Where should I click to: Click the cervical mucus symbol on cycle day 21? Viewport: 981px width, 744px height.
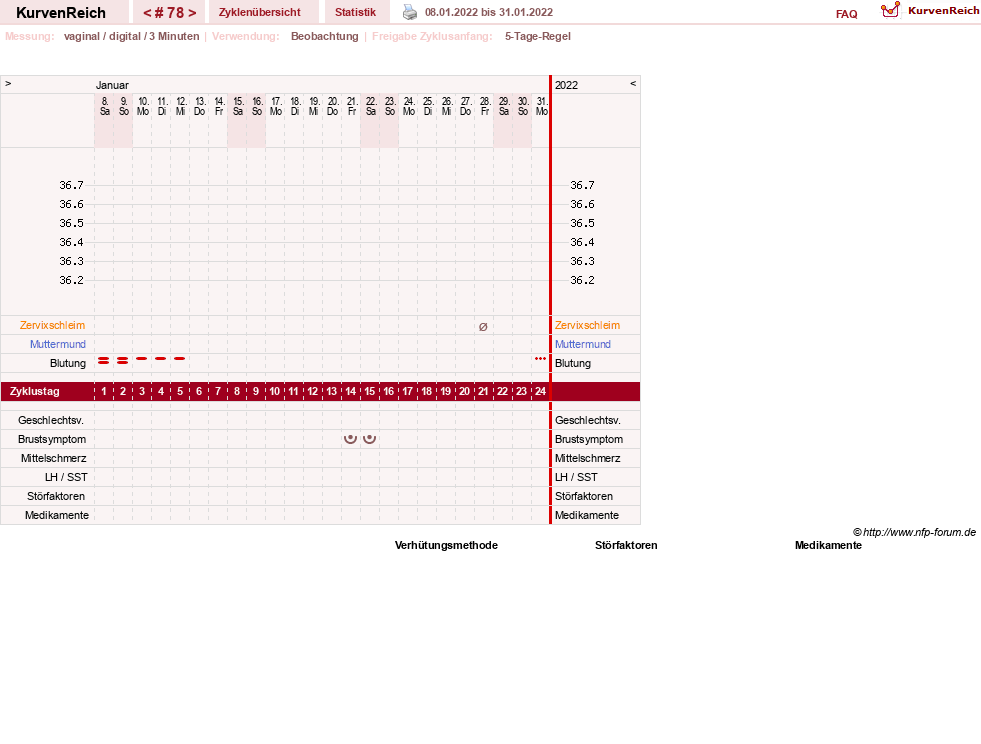point(483,327)
